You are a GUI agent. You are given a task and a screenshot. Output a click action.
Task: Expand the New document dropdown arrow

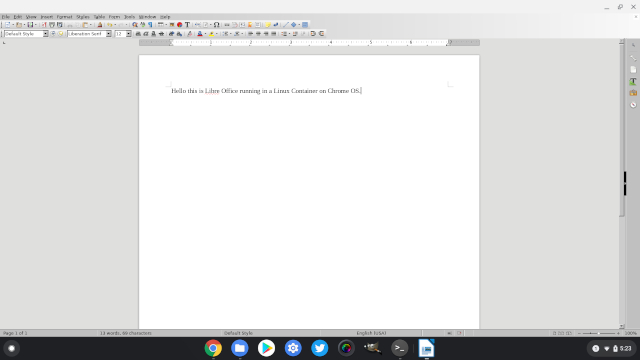click(x=13, y=24)
